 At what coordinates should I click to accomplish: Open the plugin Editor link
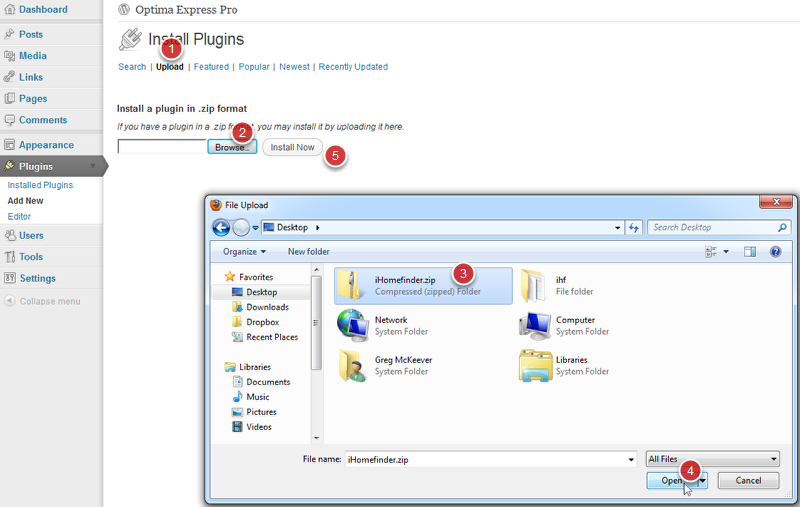tap(19, 217)
